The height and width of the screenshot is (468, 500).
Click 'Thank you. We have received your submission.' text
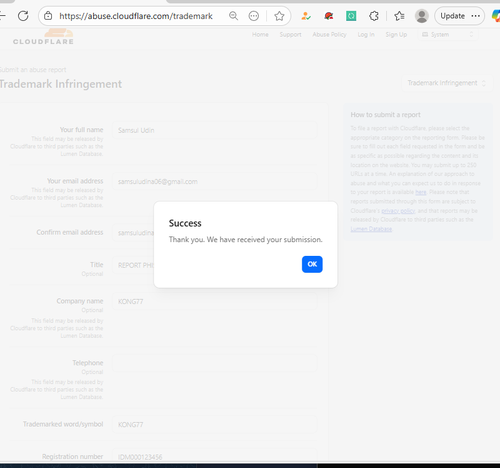pos(246,240)
